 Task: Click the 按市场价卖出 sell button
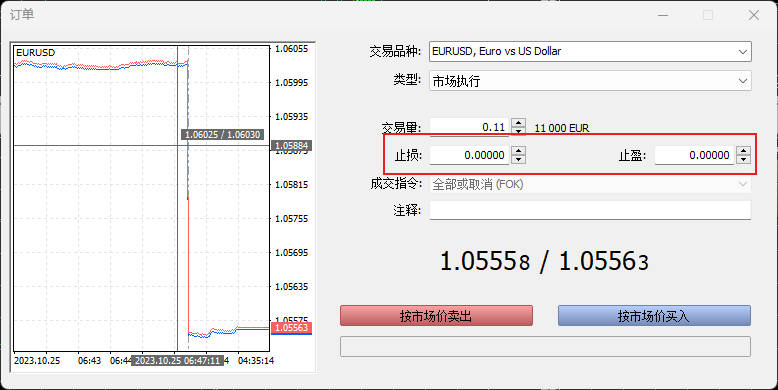[x=436, y=316]
